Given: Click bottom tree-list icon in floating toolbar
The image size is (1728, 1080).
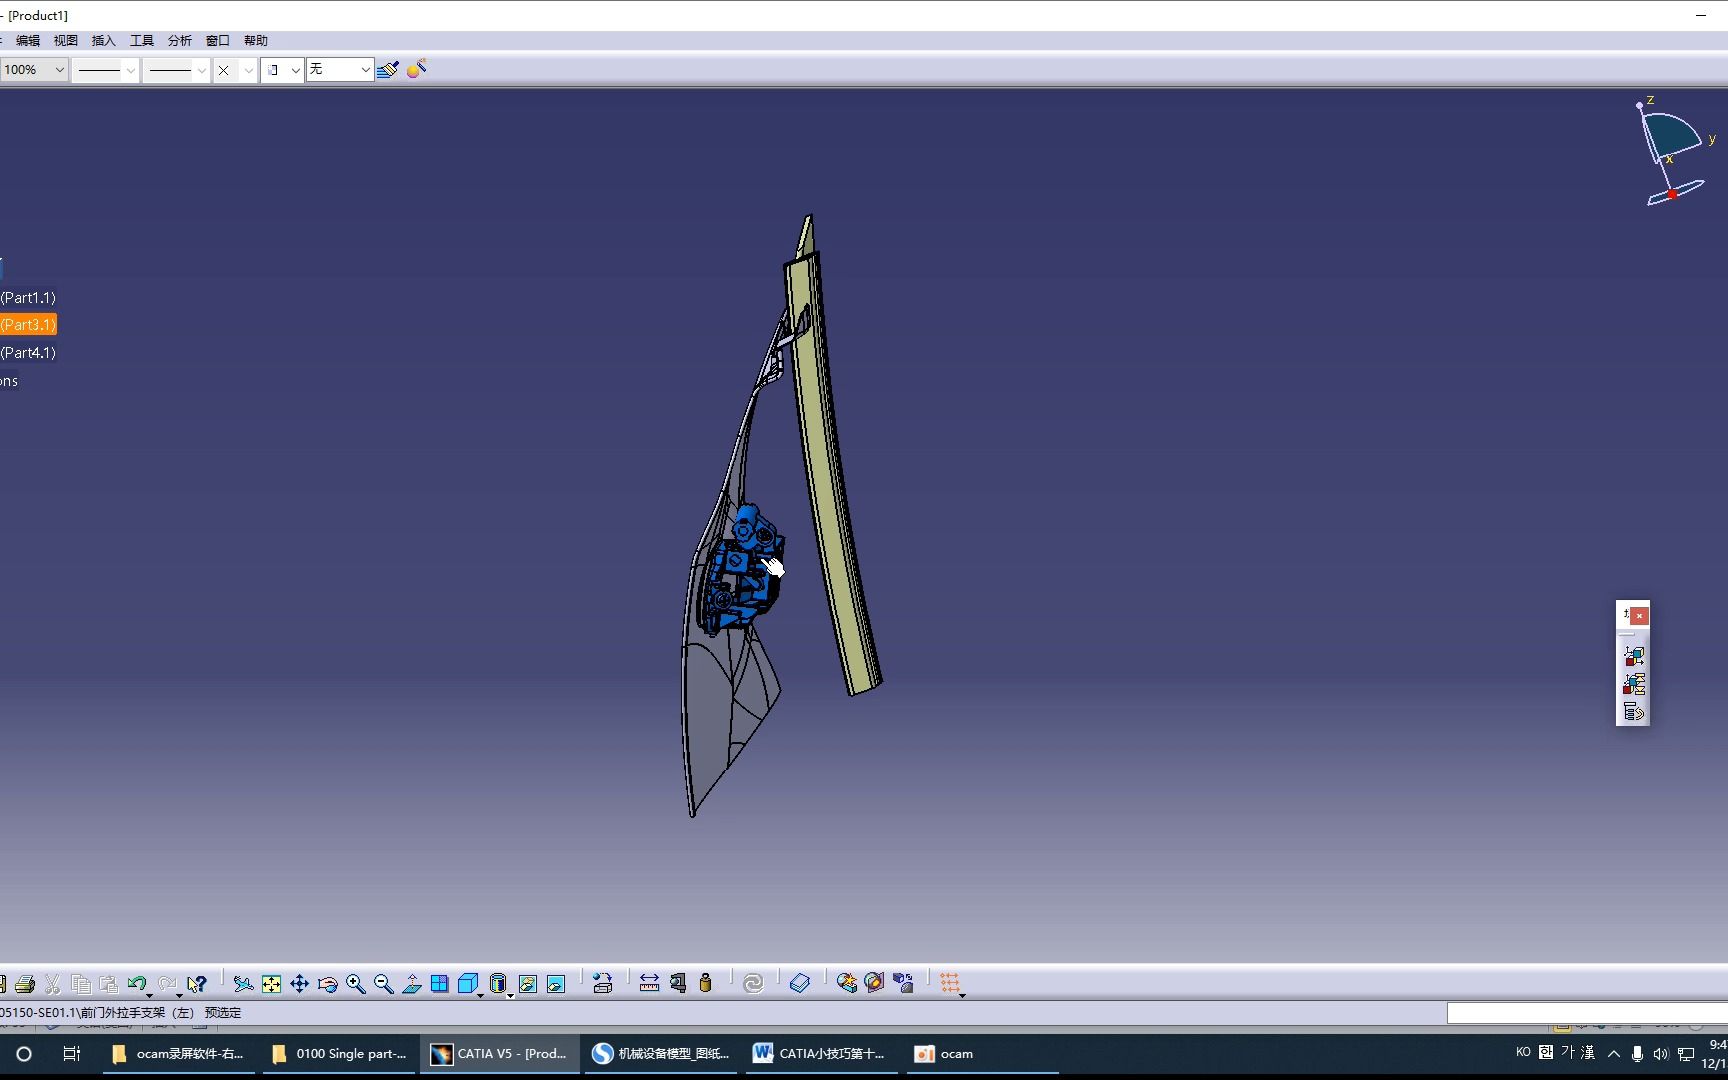Looking at the screenshot, I should click(1634, 712).
